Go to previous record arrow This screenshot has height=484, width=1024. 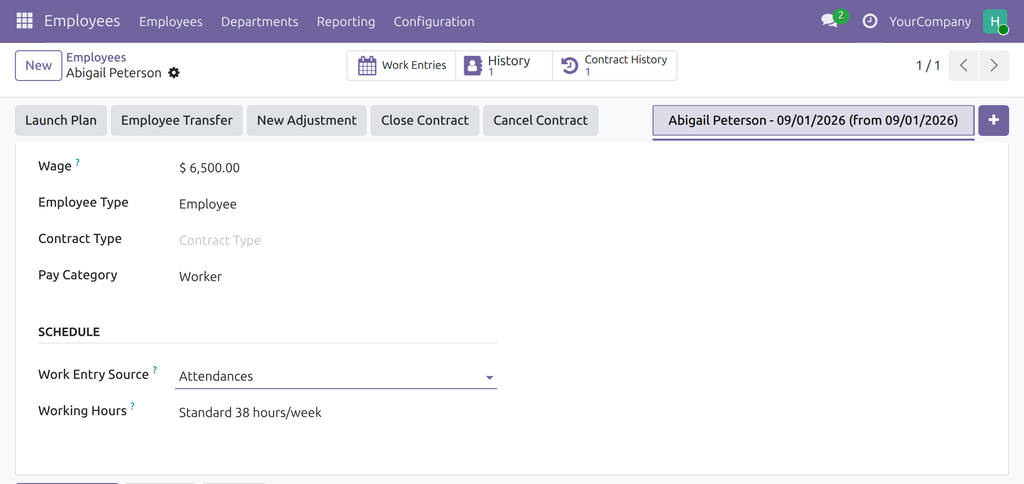963,65
